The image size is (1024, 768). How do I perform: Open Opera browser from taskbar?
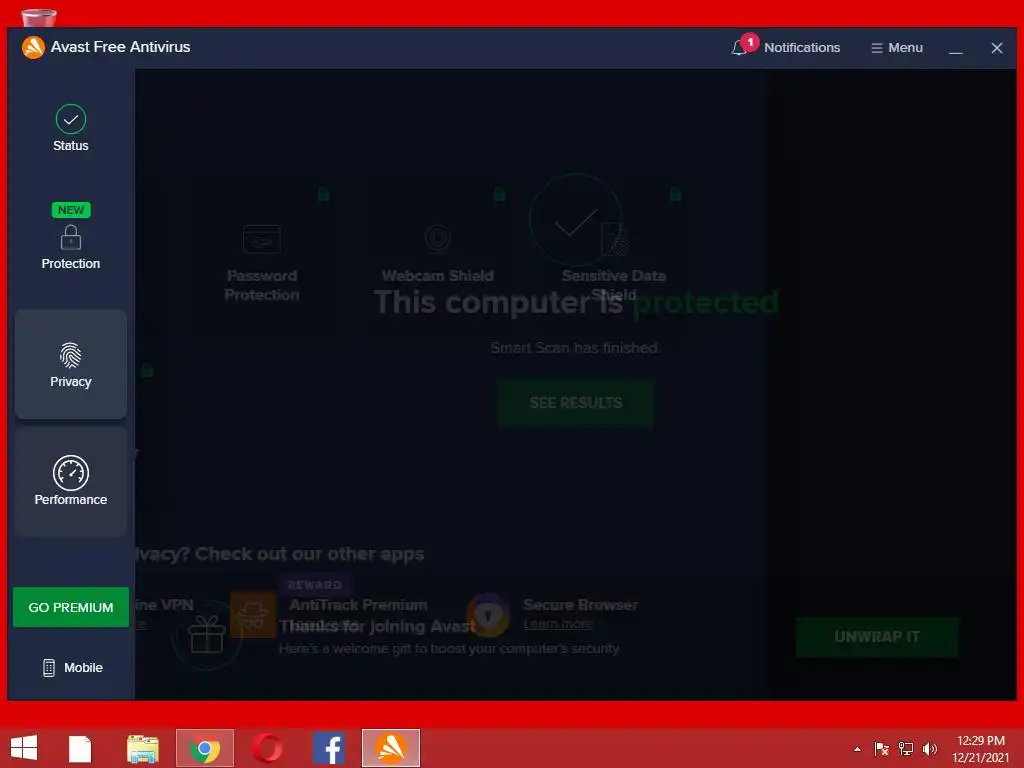tap(267, 748)
